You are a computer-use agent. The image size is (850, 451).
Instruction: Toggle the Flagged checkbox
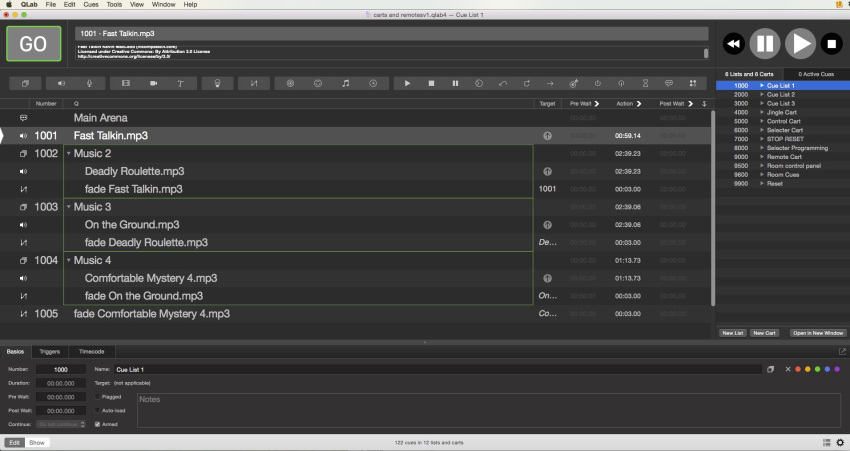point(97,396)
